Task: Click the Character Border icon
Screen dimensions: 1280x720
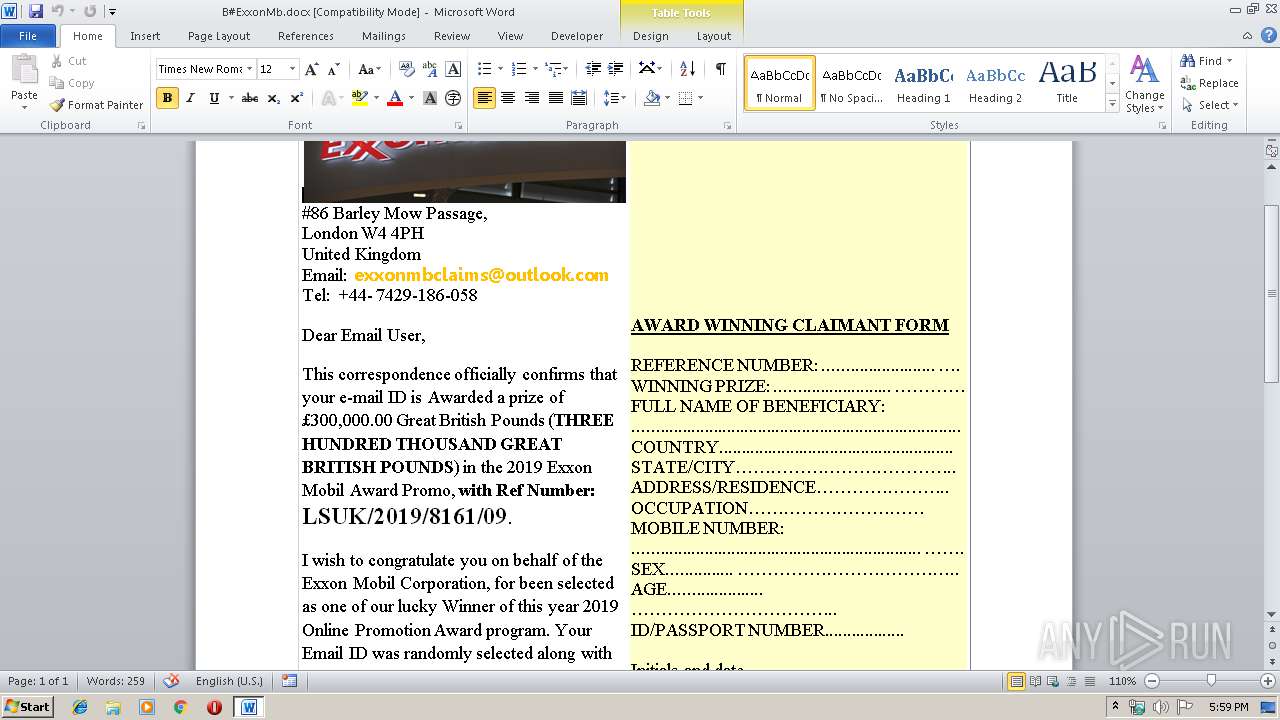Action: point(453,69)
